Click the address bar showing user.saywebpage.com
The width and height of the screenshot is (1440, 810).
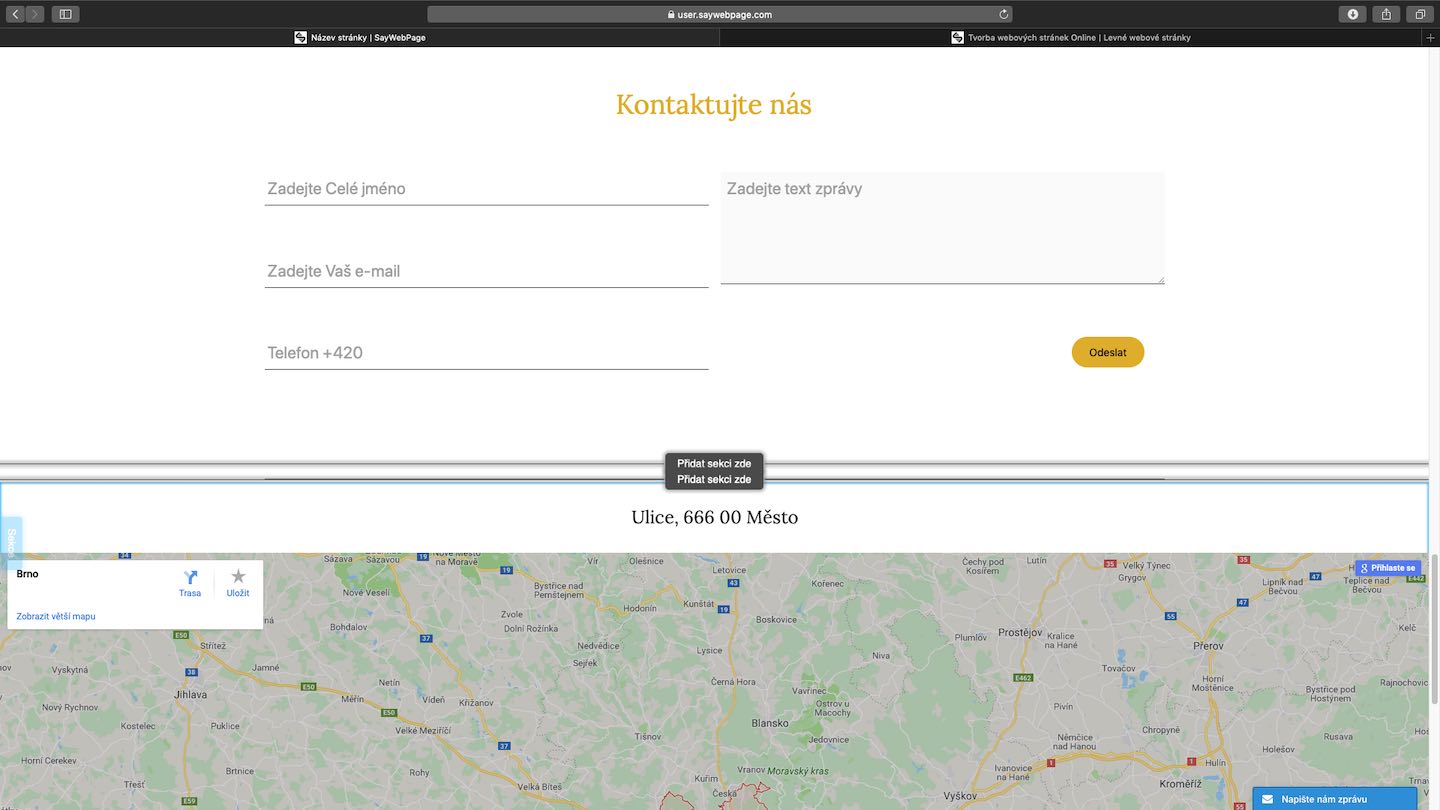click(720, 14)
